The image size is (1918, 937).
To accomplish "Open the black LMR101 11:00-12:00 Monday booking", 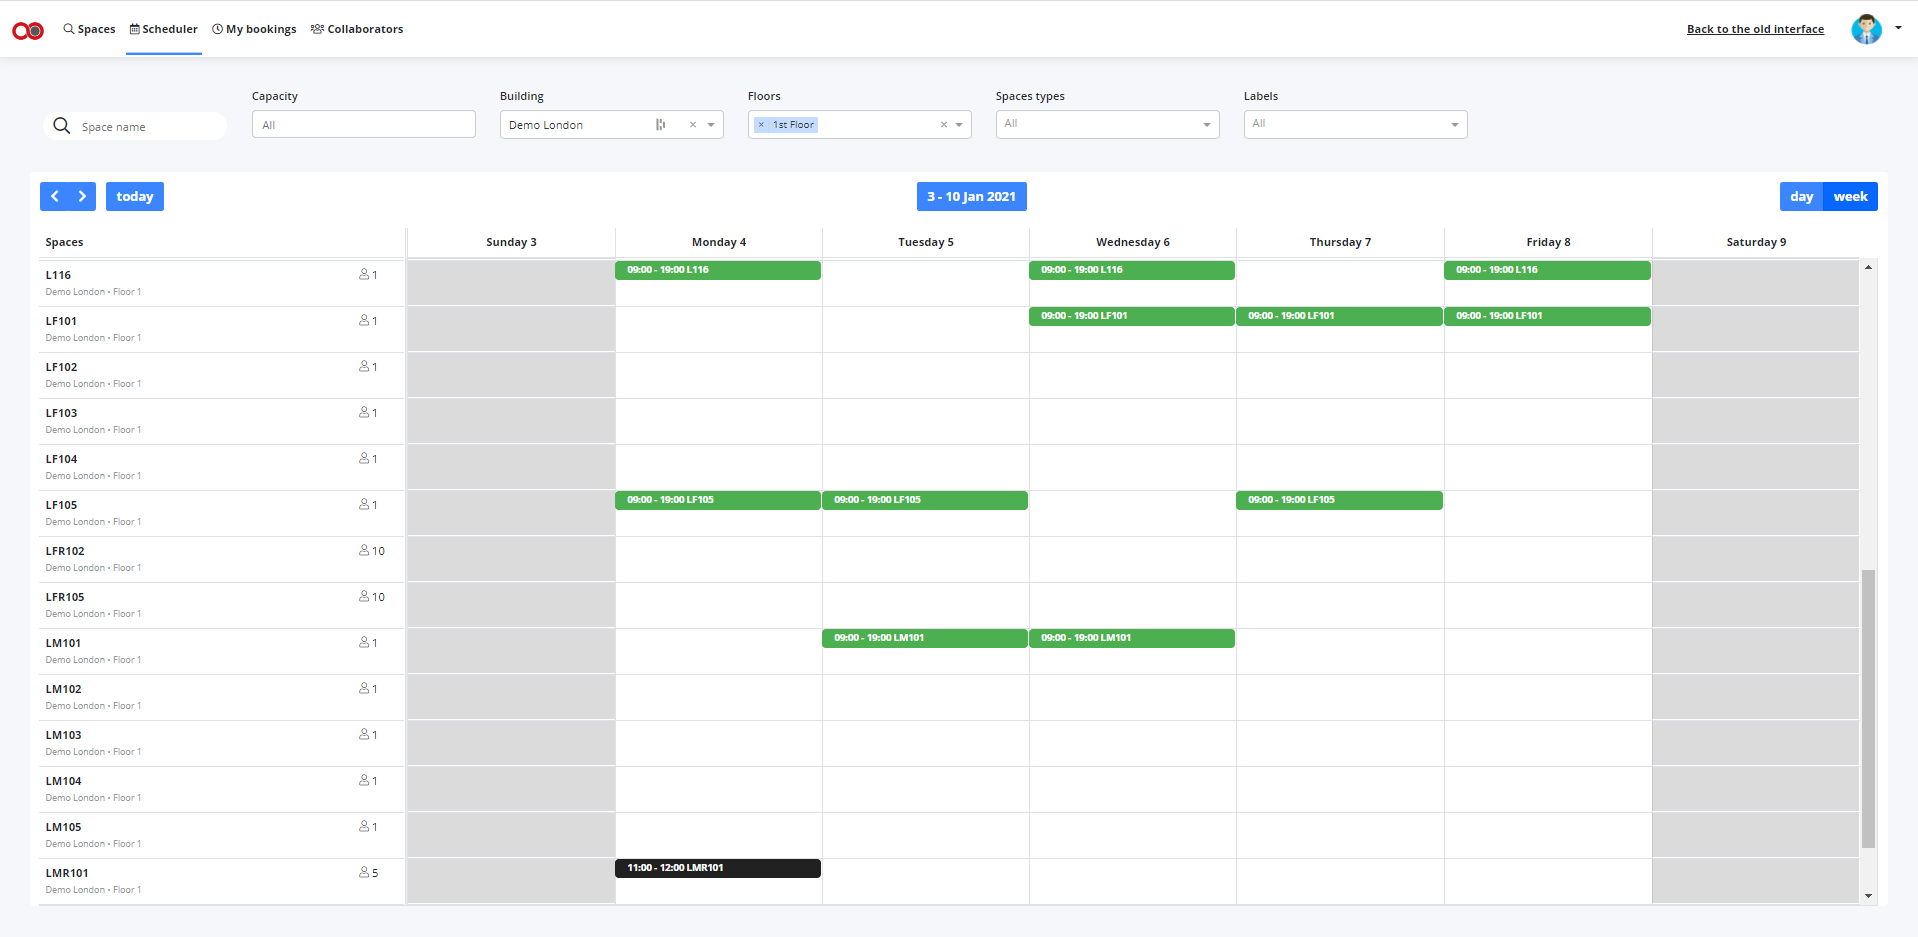I will (717, 868).
